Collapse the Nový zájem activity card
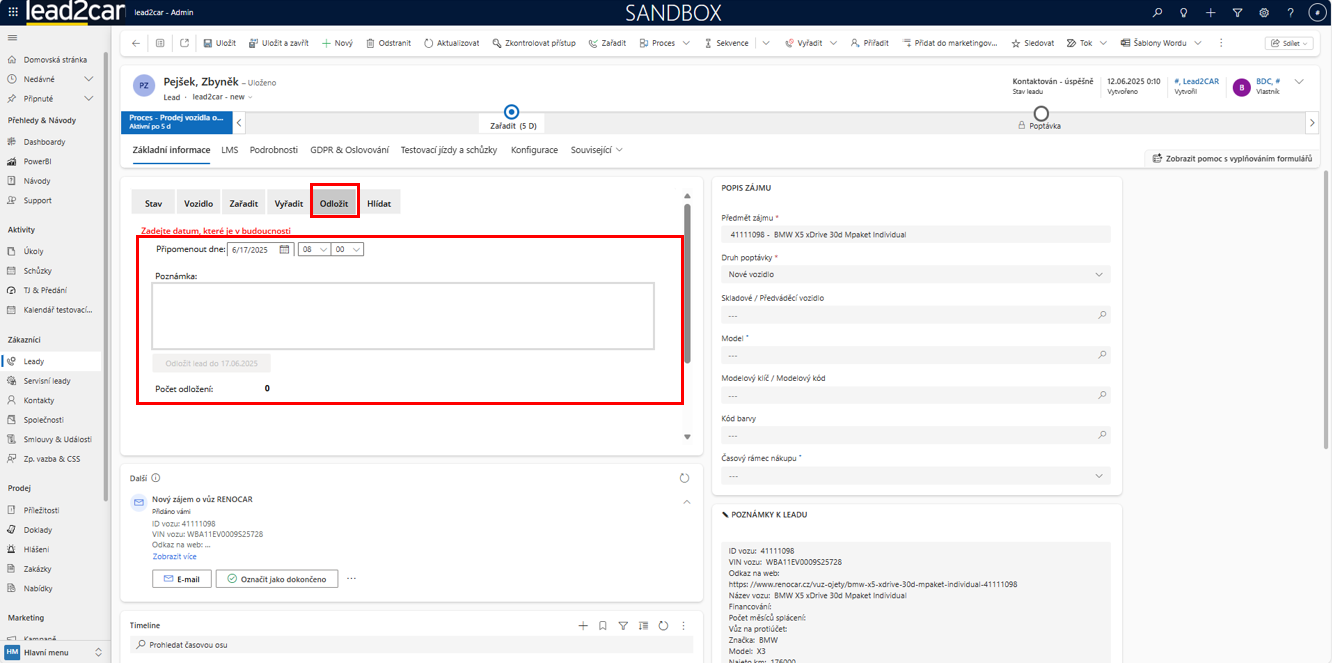The image size is (1332, 663). (x=685, y=501)
